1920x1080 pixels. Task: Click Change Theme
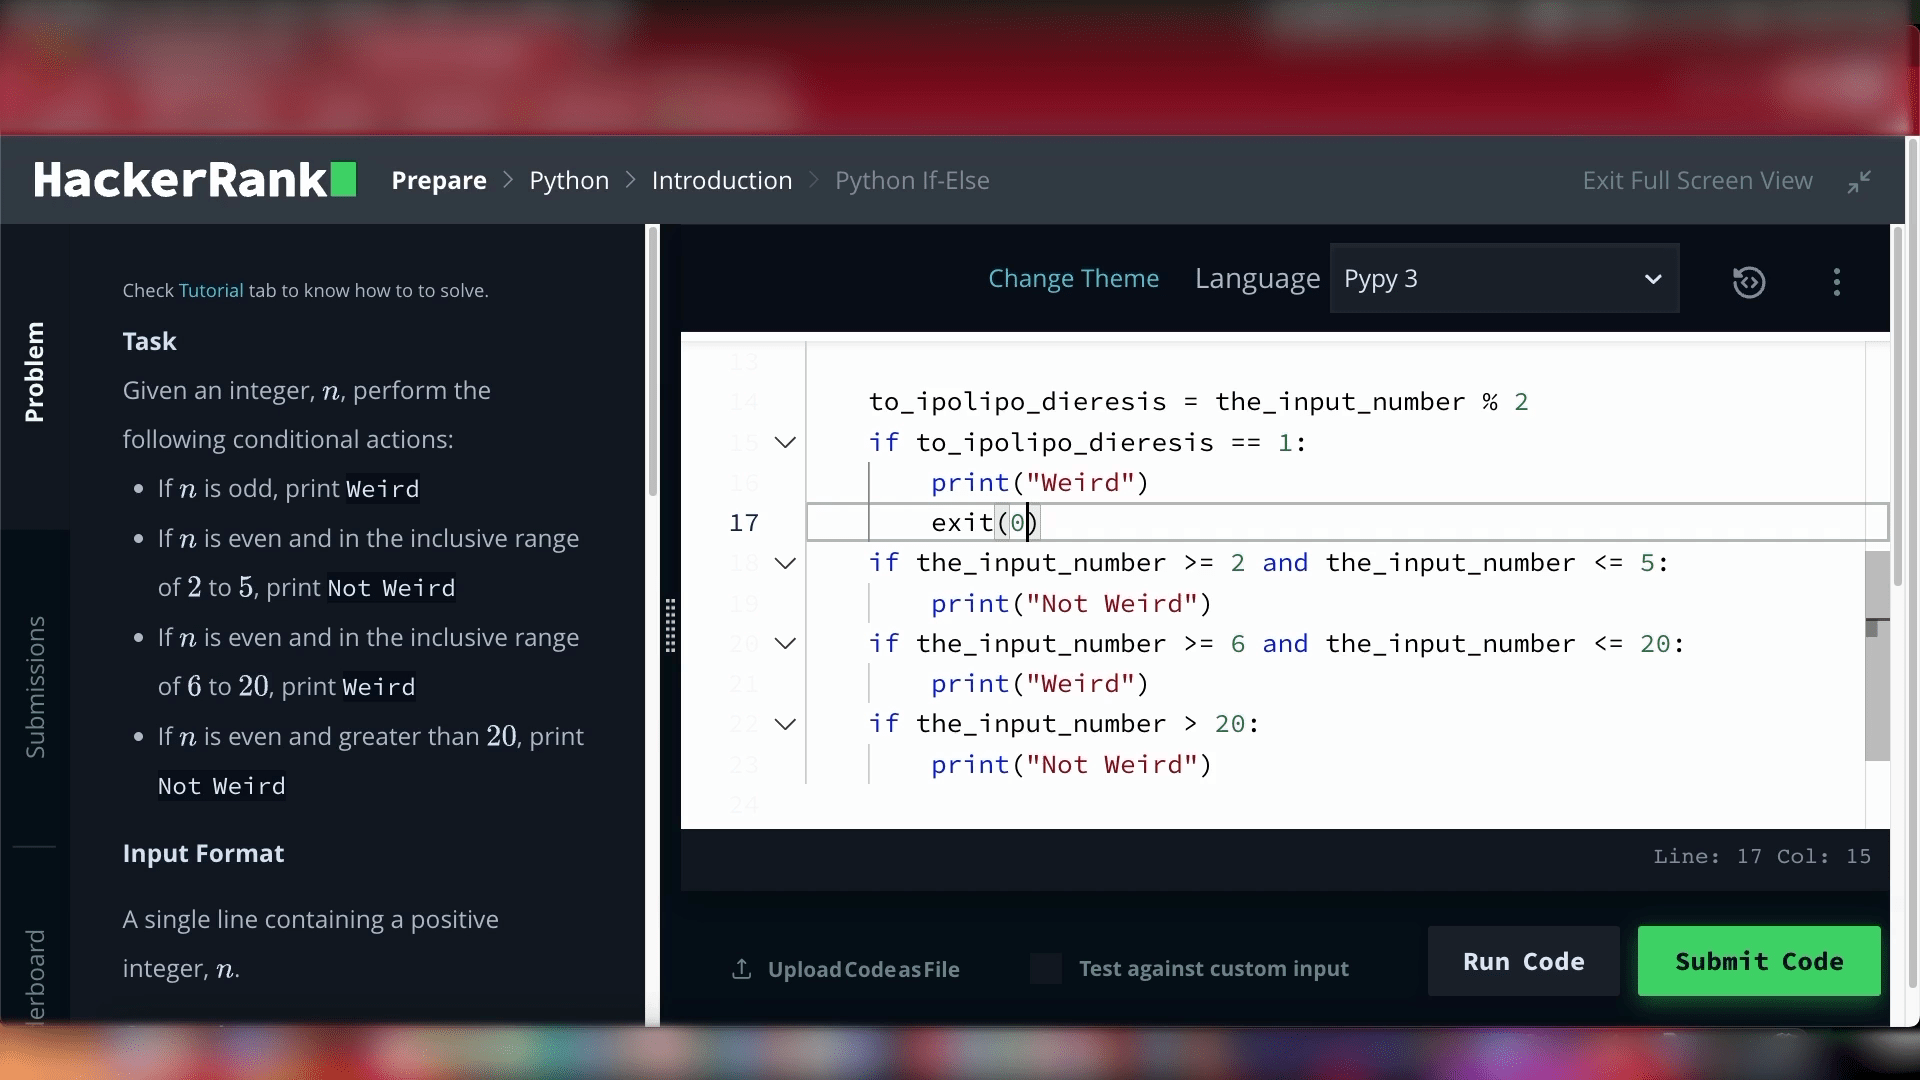(x=1073, y=279)
